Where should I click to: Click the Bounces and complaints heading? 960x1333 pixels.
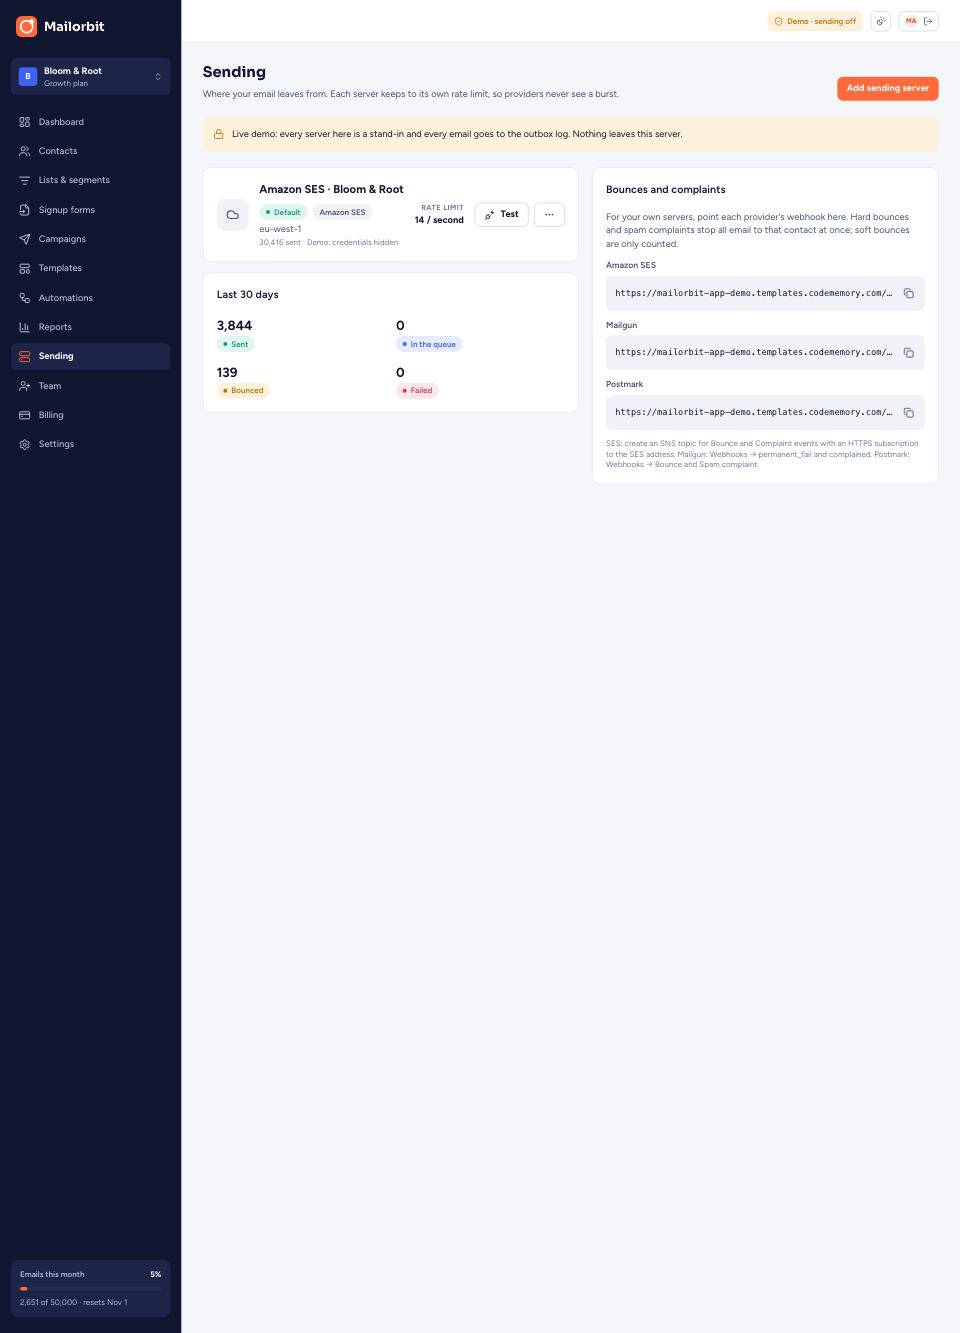tap(666, 190)
